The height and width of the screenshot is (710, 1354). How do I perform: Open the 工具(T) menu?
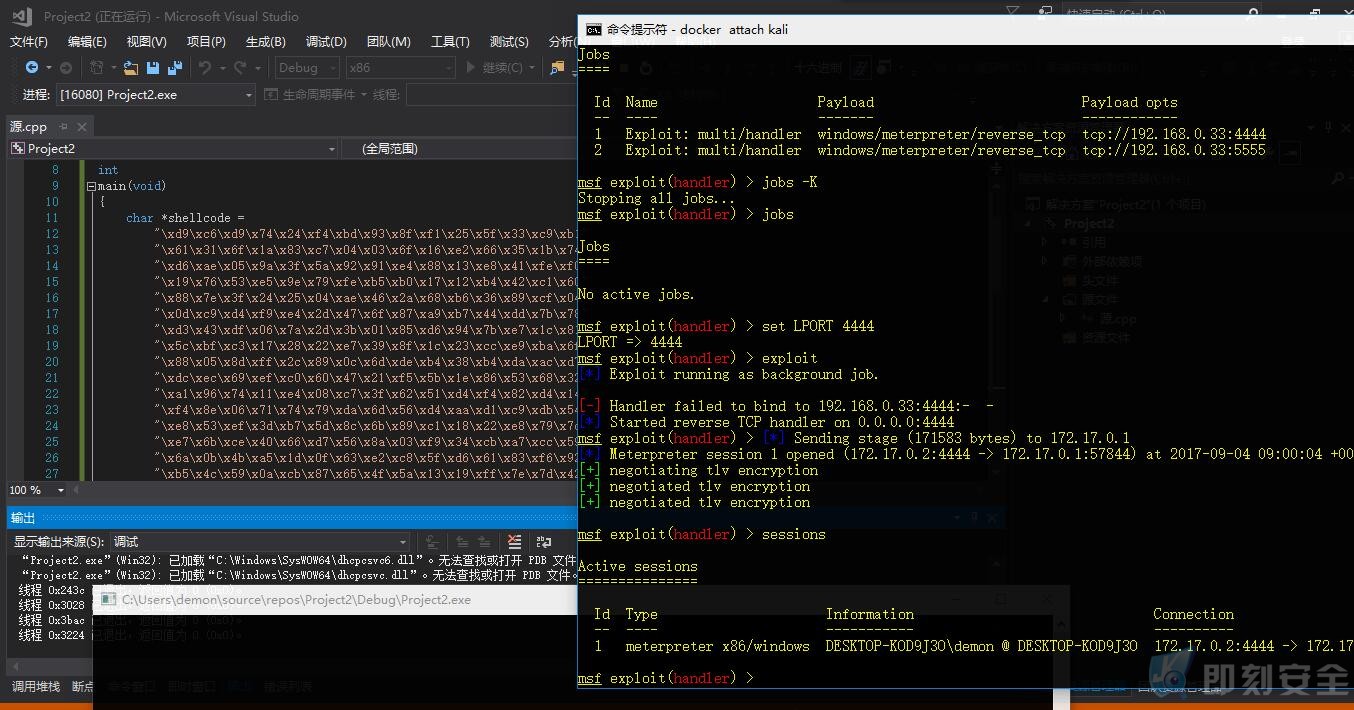tap(450, 41)
